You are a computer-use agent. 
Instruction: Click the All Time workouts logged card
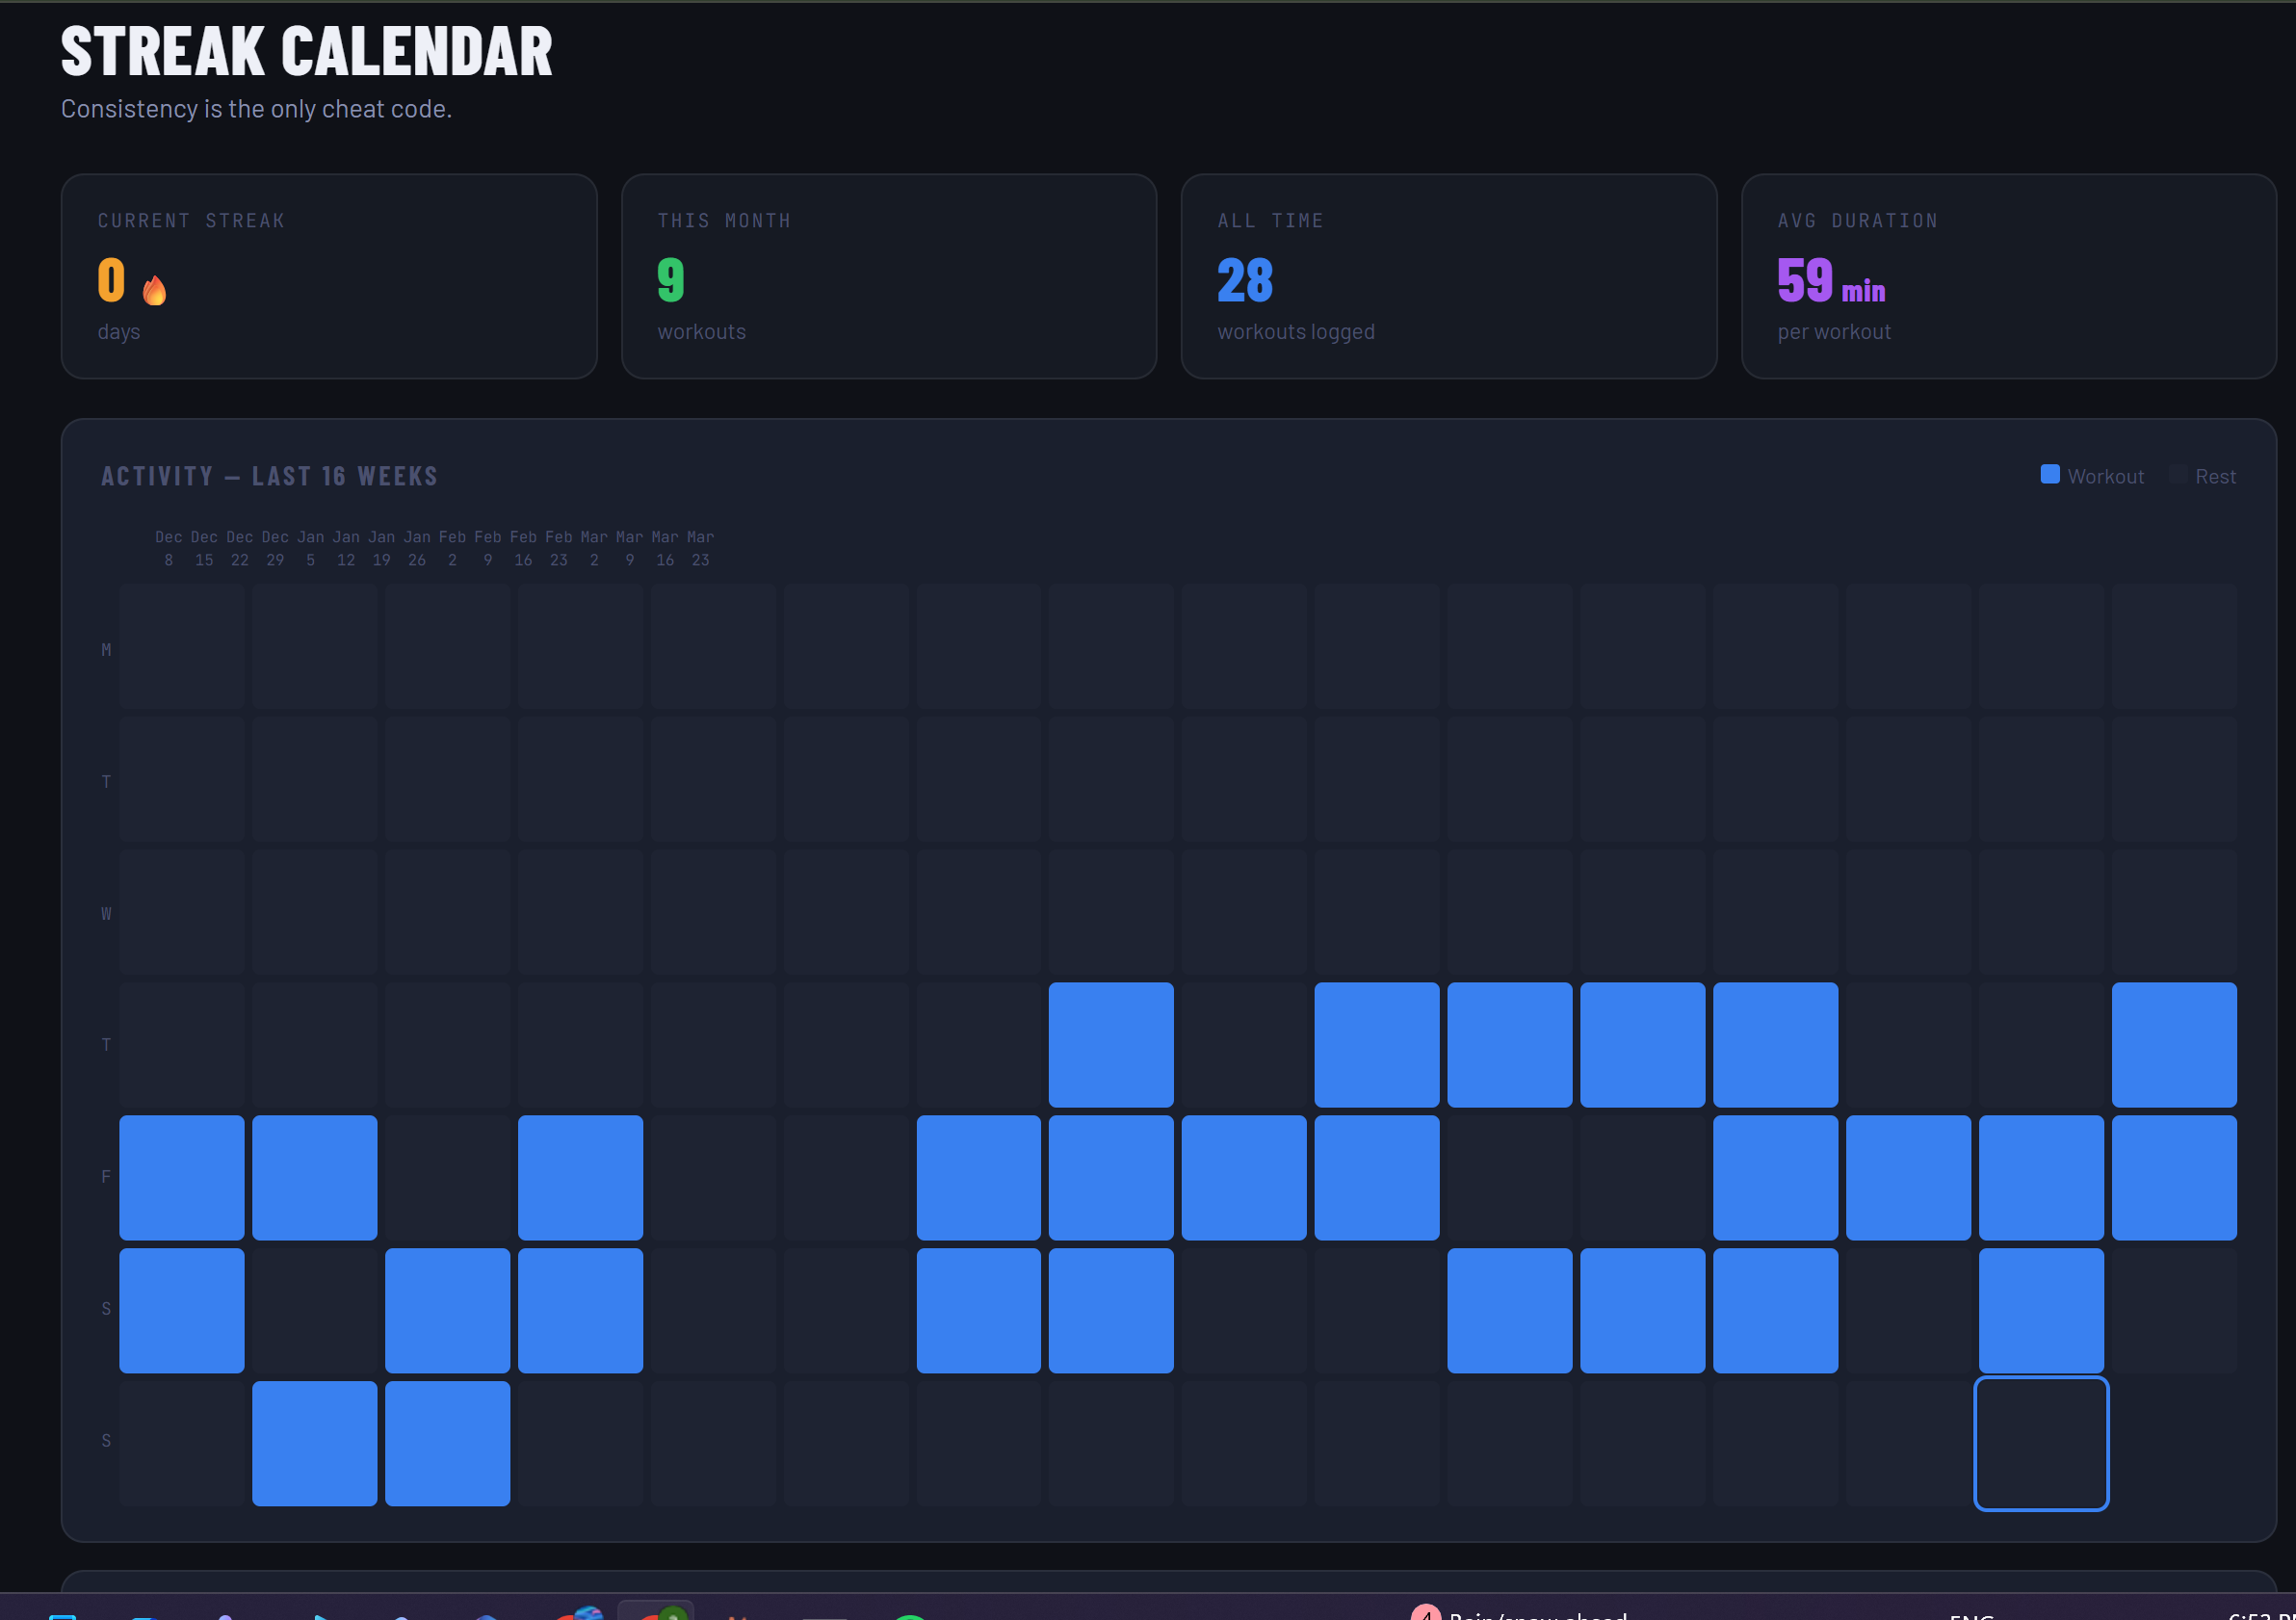click(1448, 276)
